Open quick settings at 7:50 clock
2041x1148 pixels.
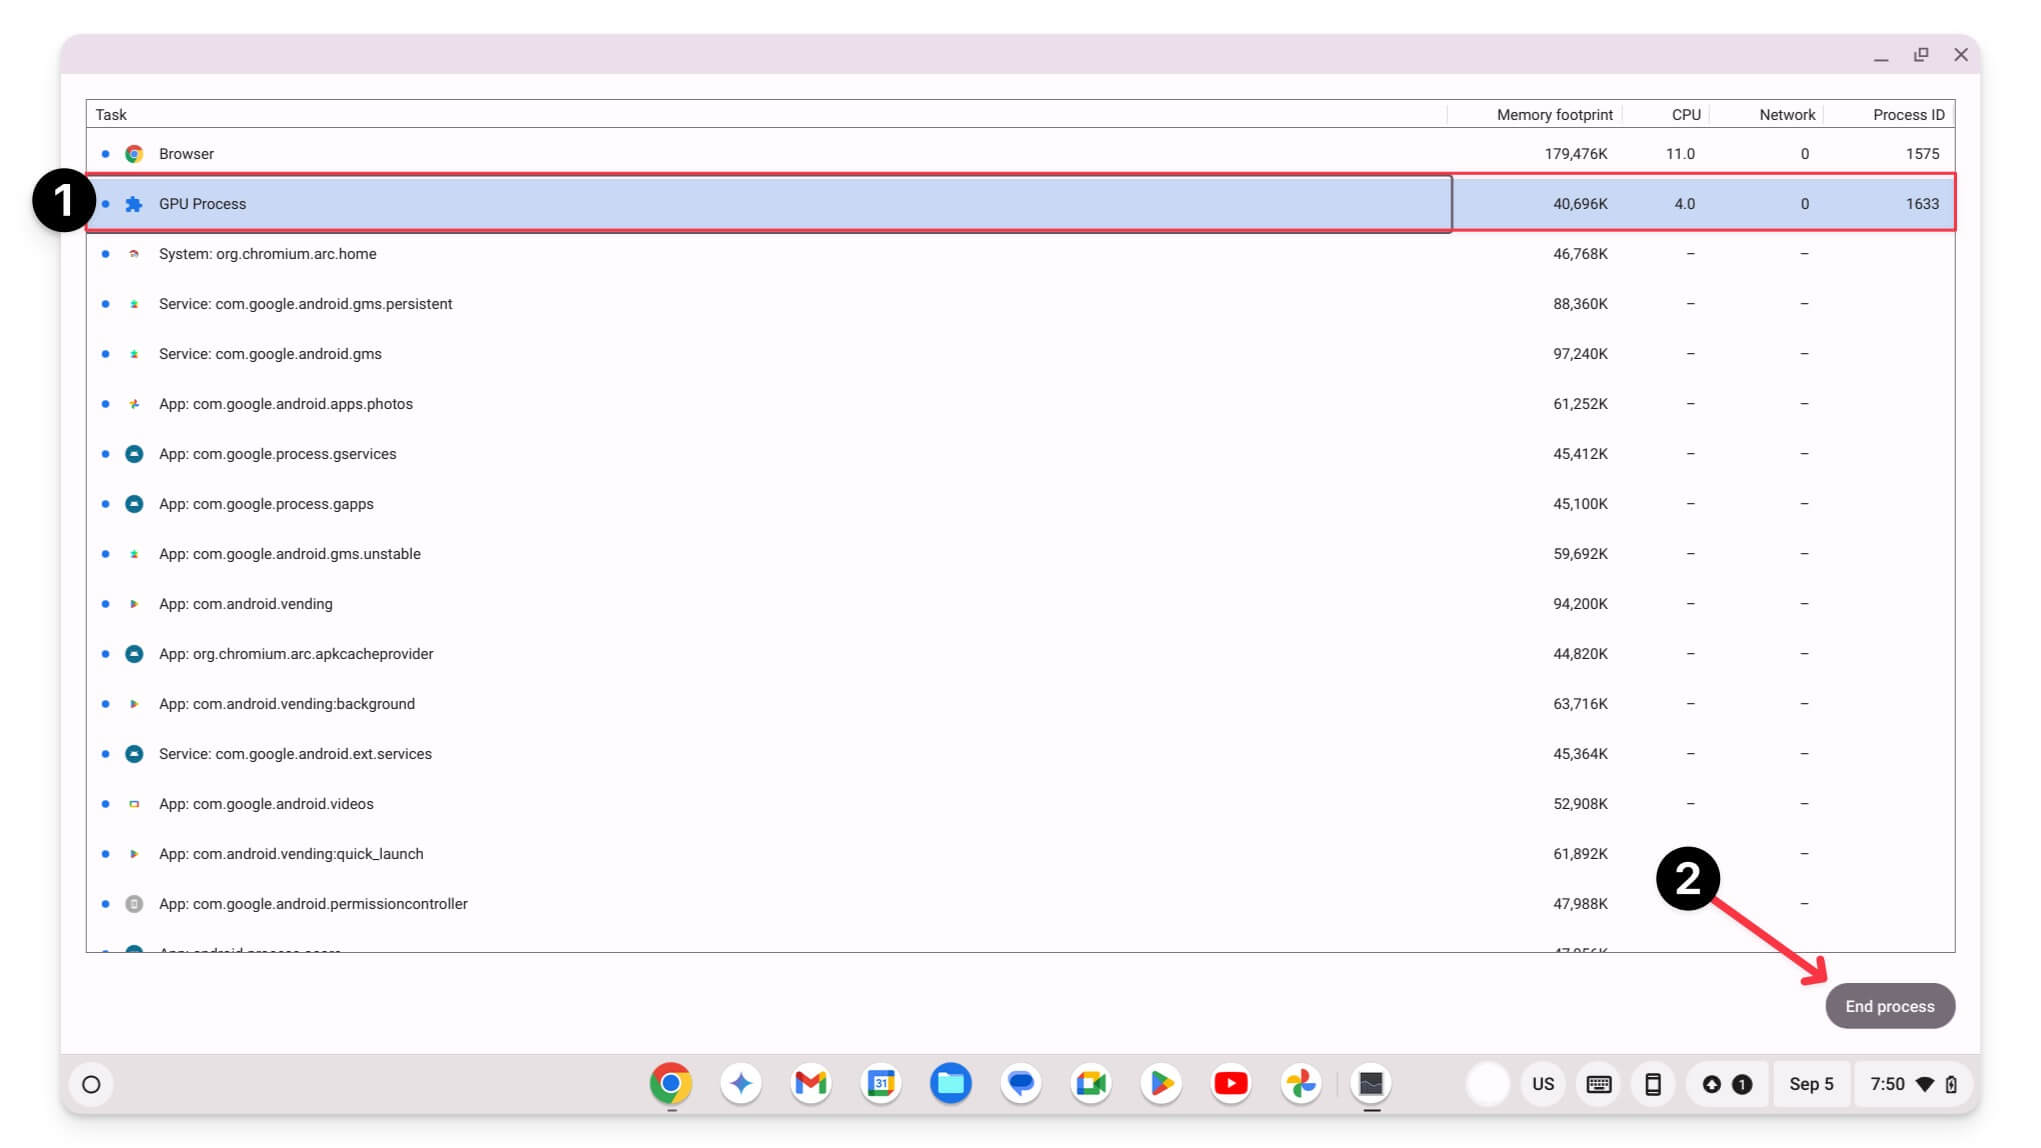[1913, 1085]
